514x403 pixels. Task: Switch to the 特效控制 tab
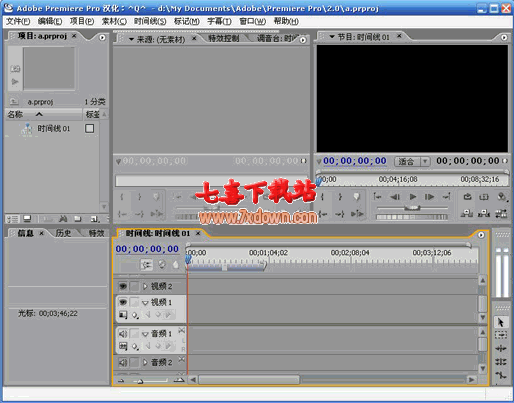point(224,38)
